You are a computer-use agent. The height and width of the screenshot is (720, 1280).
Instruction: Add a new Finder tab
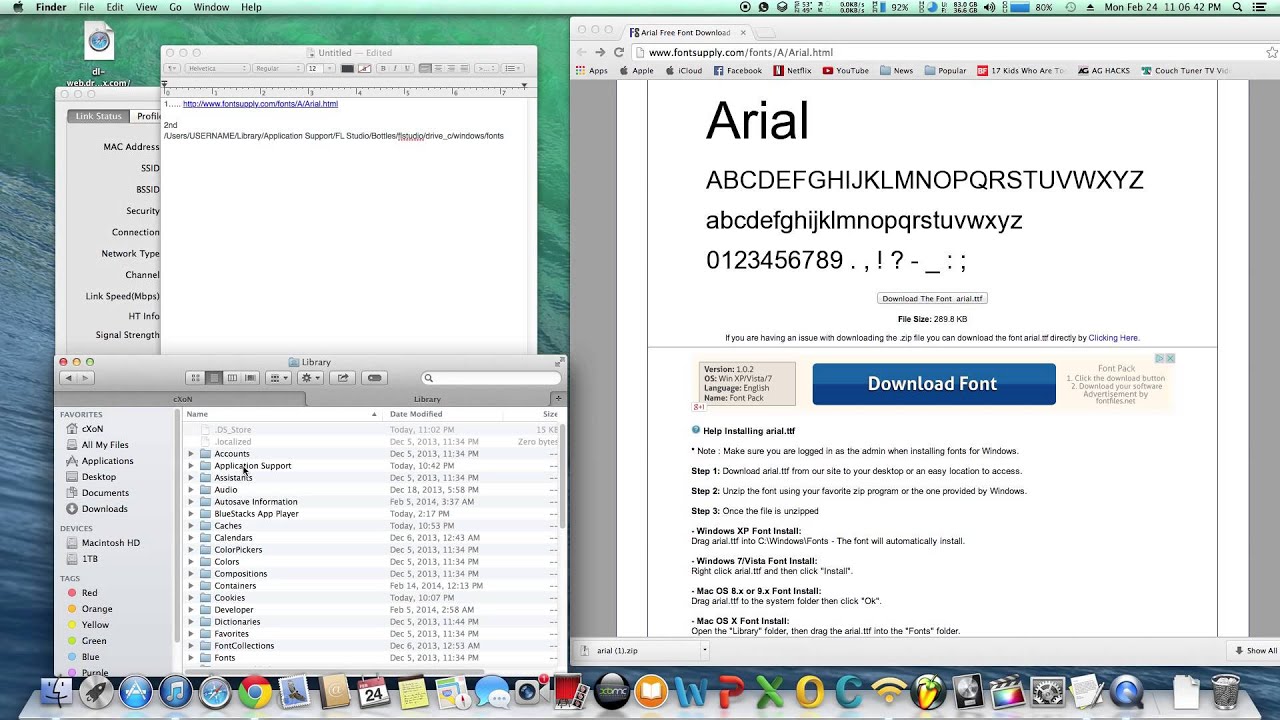point(558,399)
